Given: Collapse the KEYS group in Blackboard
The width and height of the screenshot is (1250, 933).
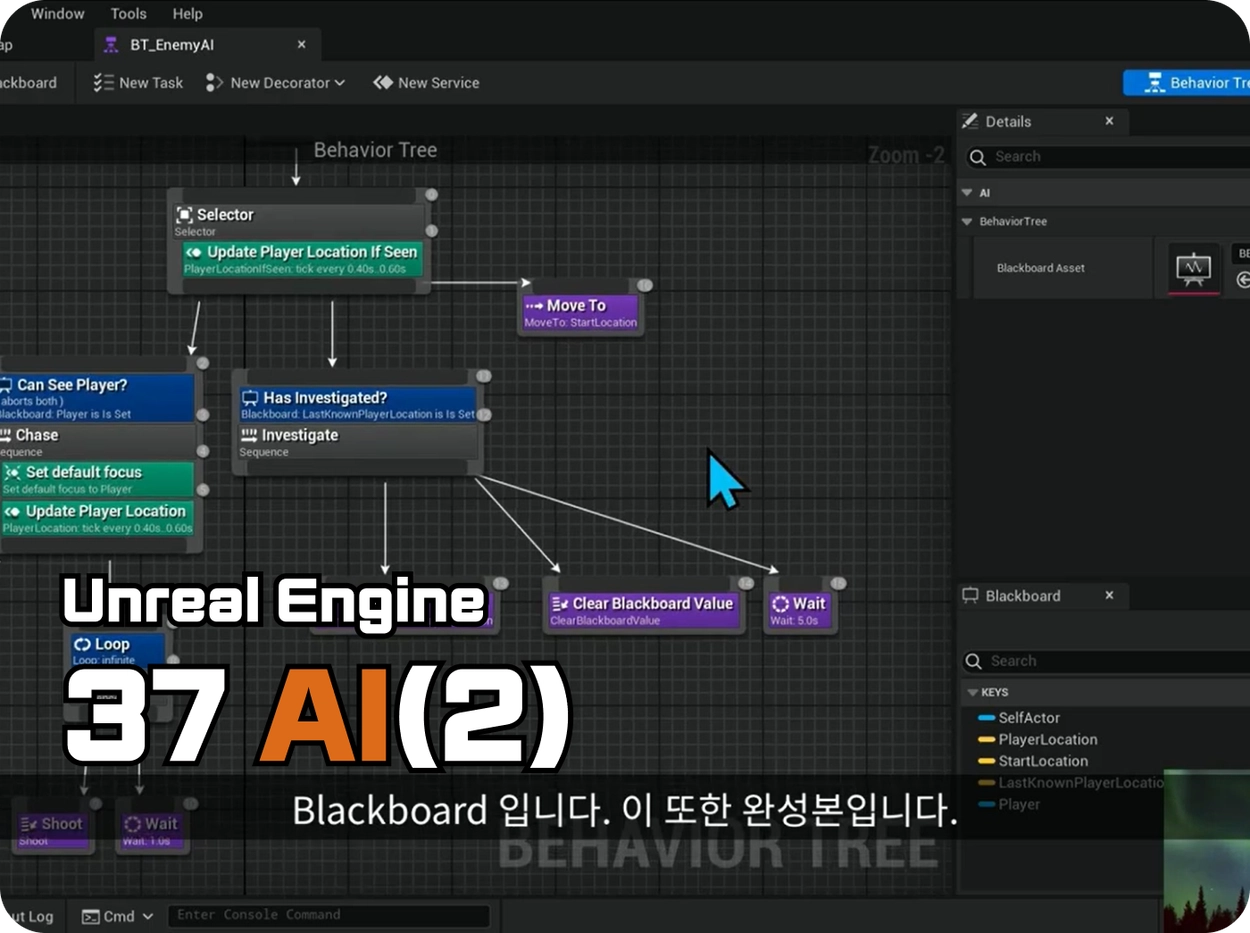Looking at the screenshot, I should (972, 692).
